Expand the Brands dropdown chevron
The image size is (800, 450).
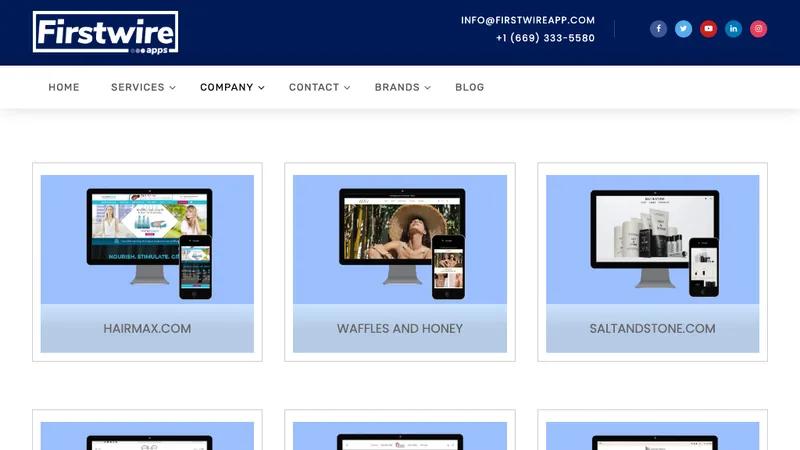pyautogui.click(x=428, y=88)
